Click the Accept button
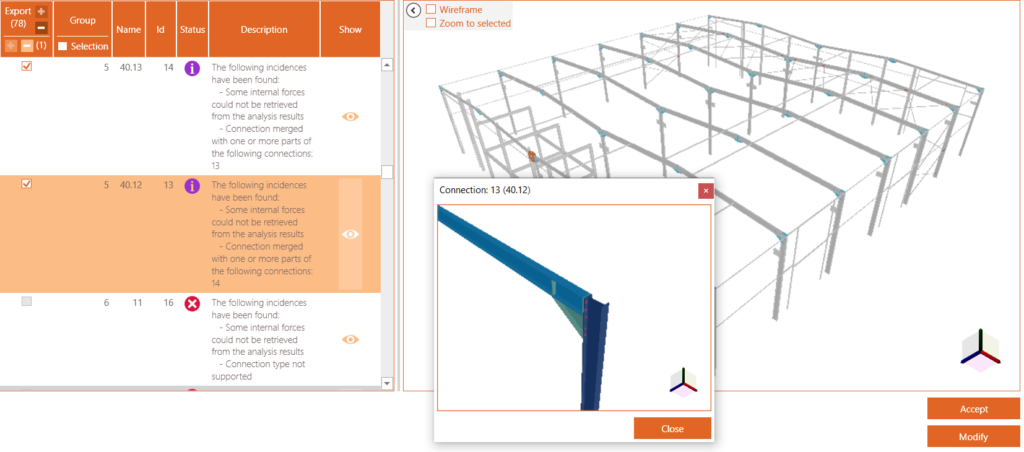1024x452 pixels. point(973,409)
